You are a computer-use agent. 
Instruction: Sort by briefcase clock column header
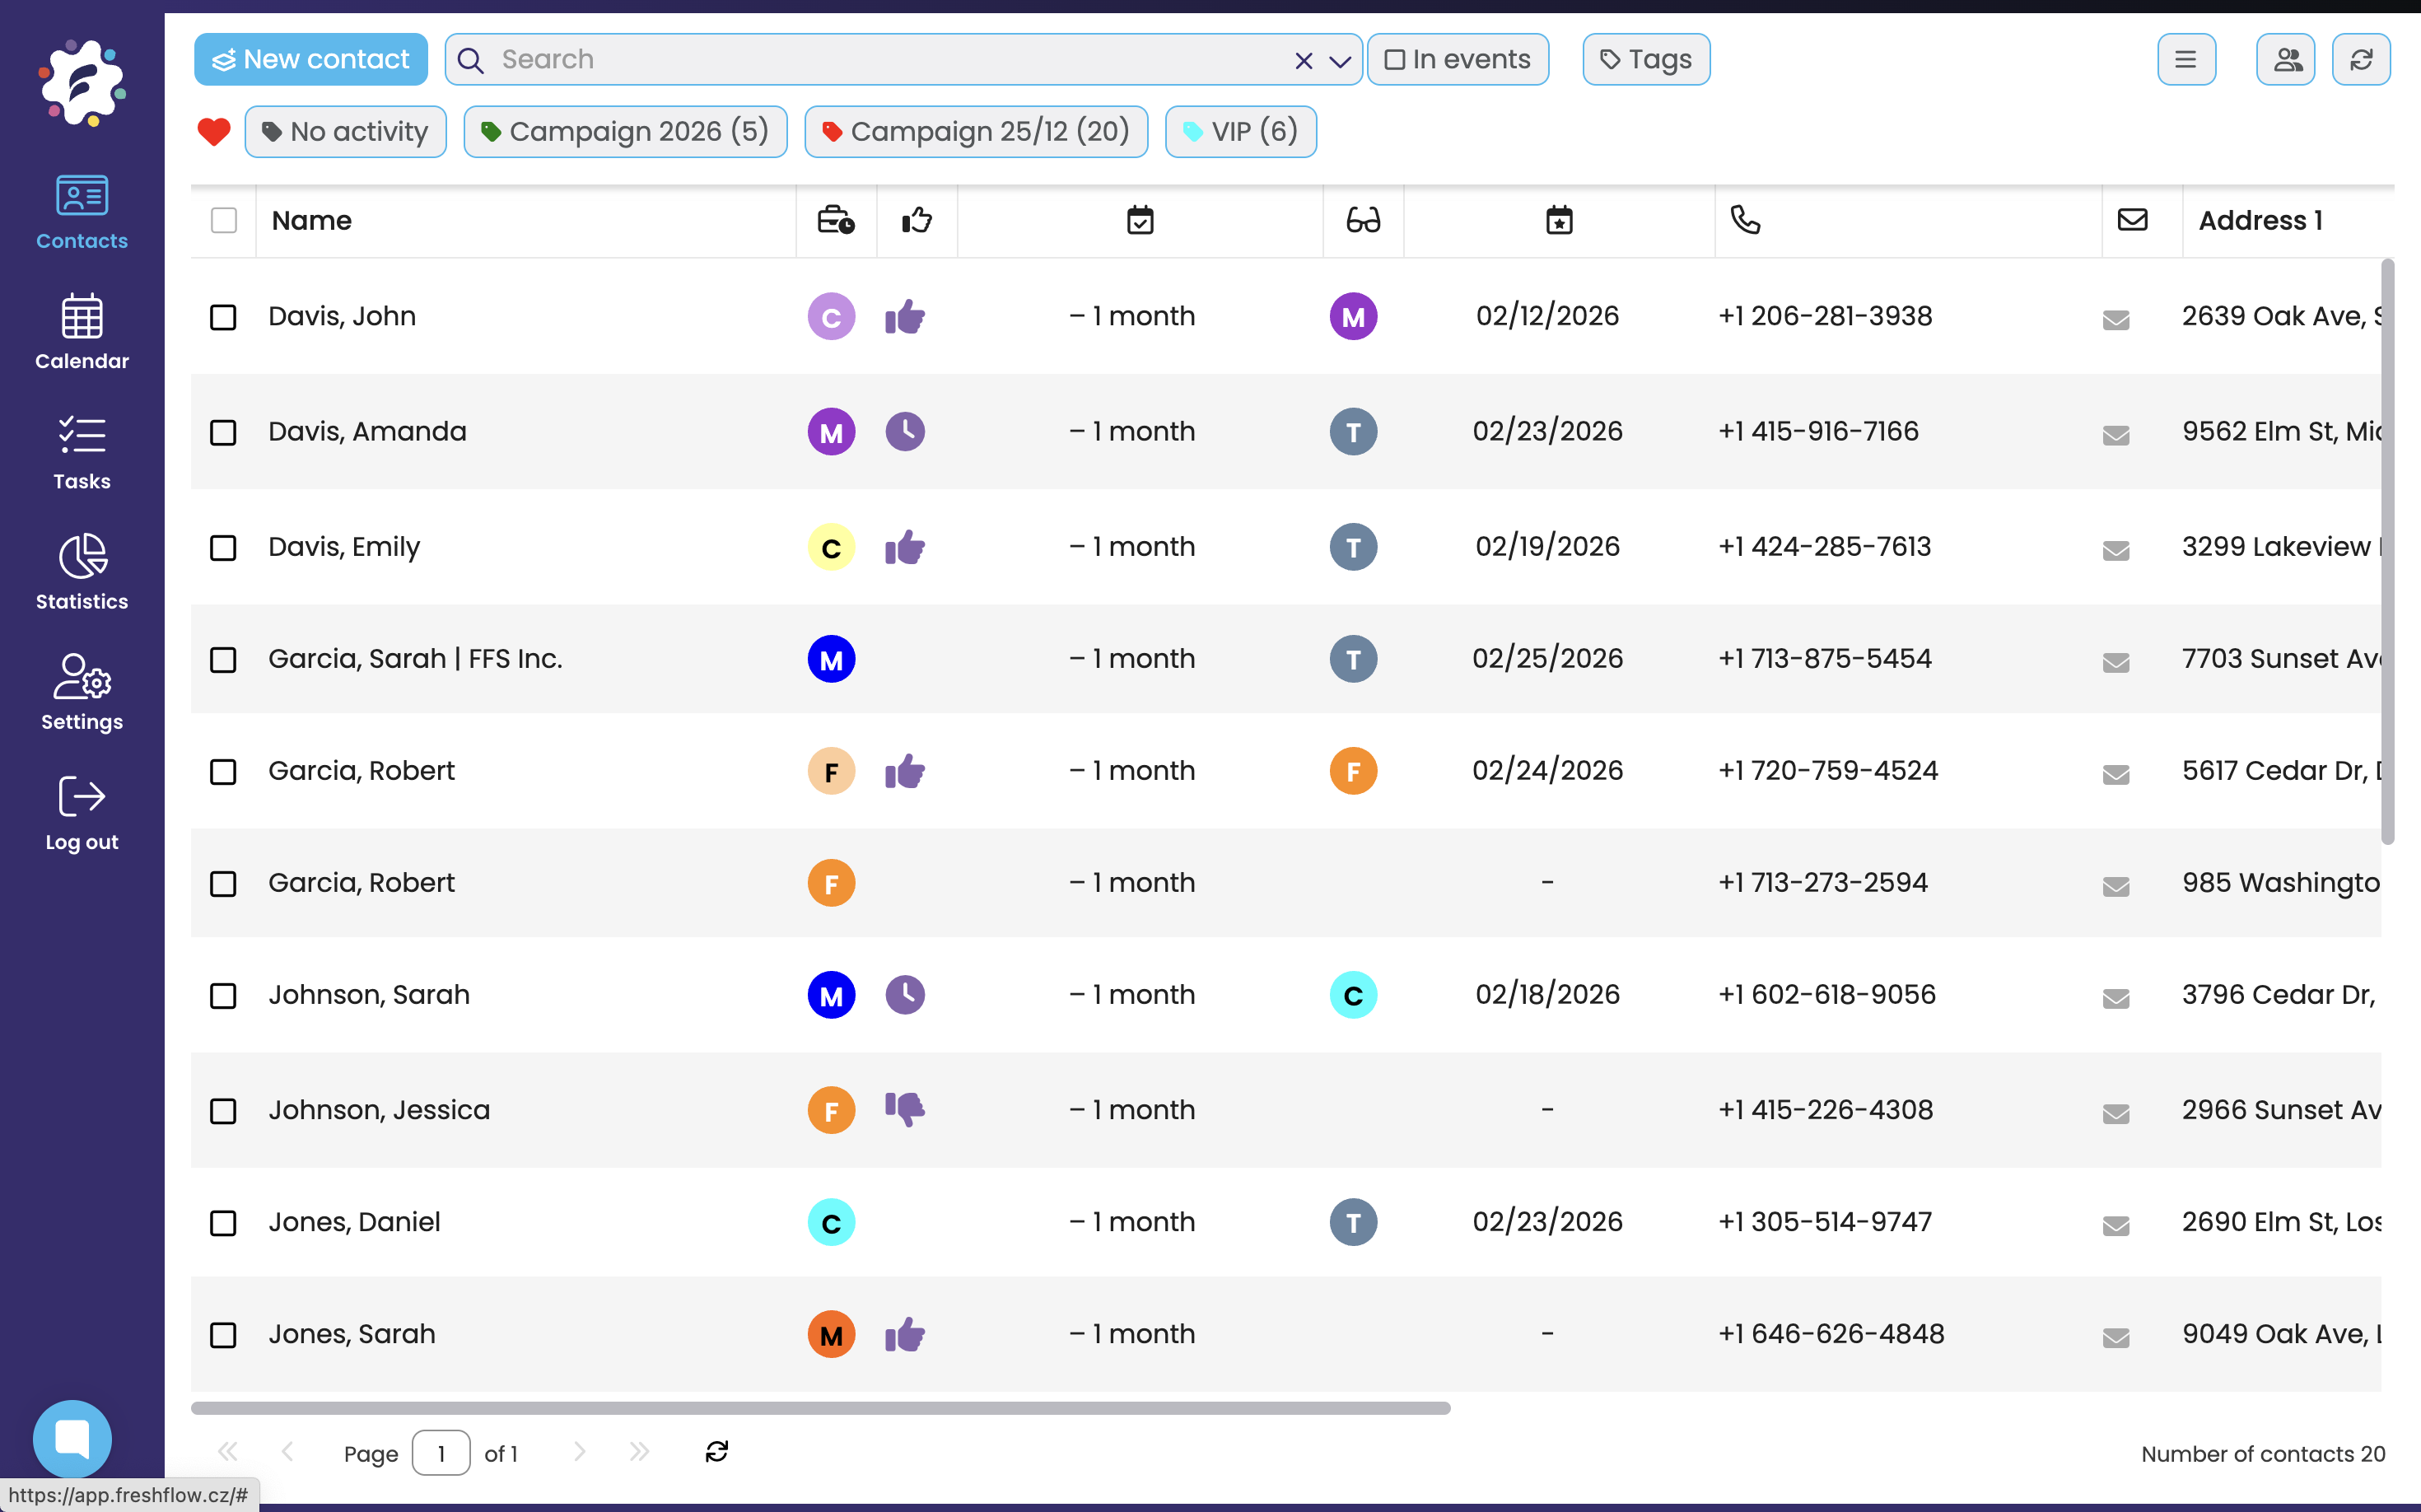tap(836, 219)
